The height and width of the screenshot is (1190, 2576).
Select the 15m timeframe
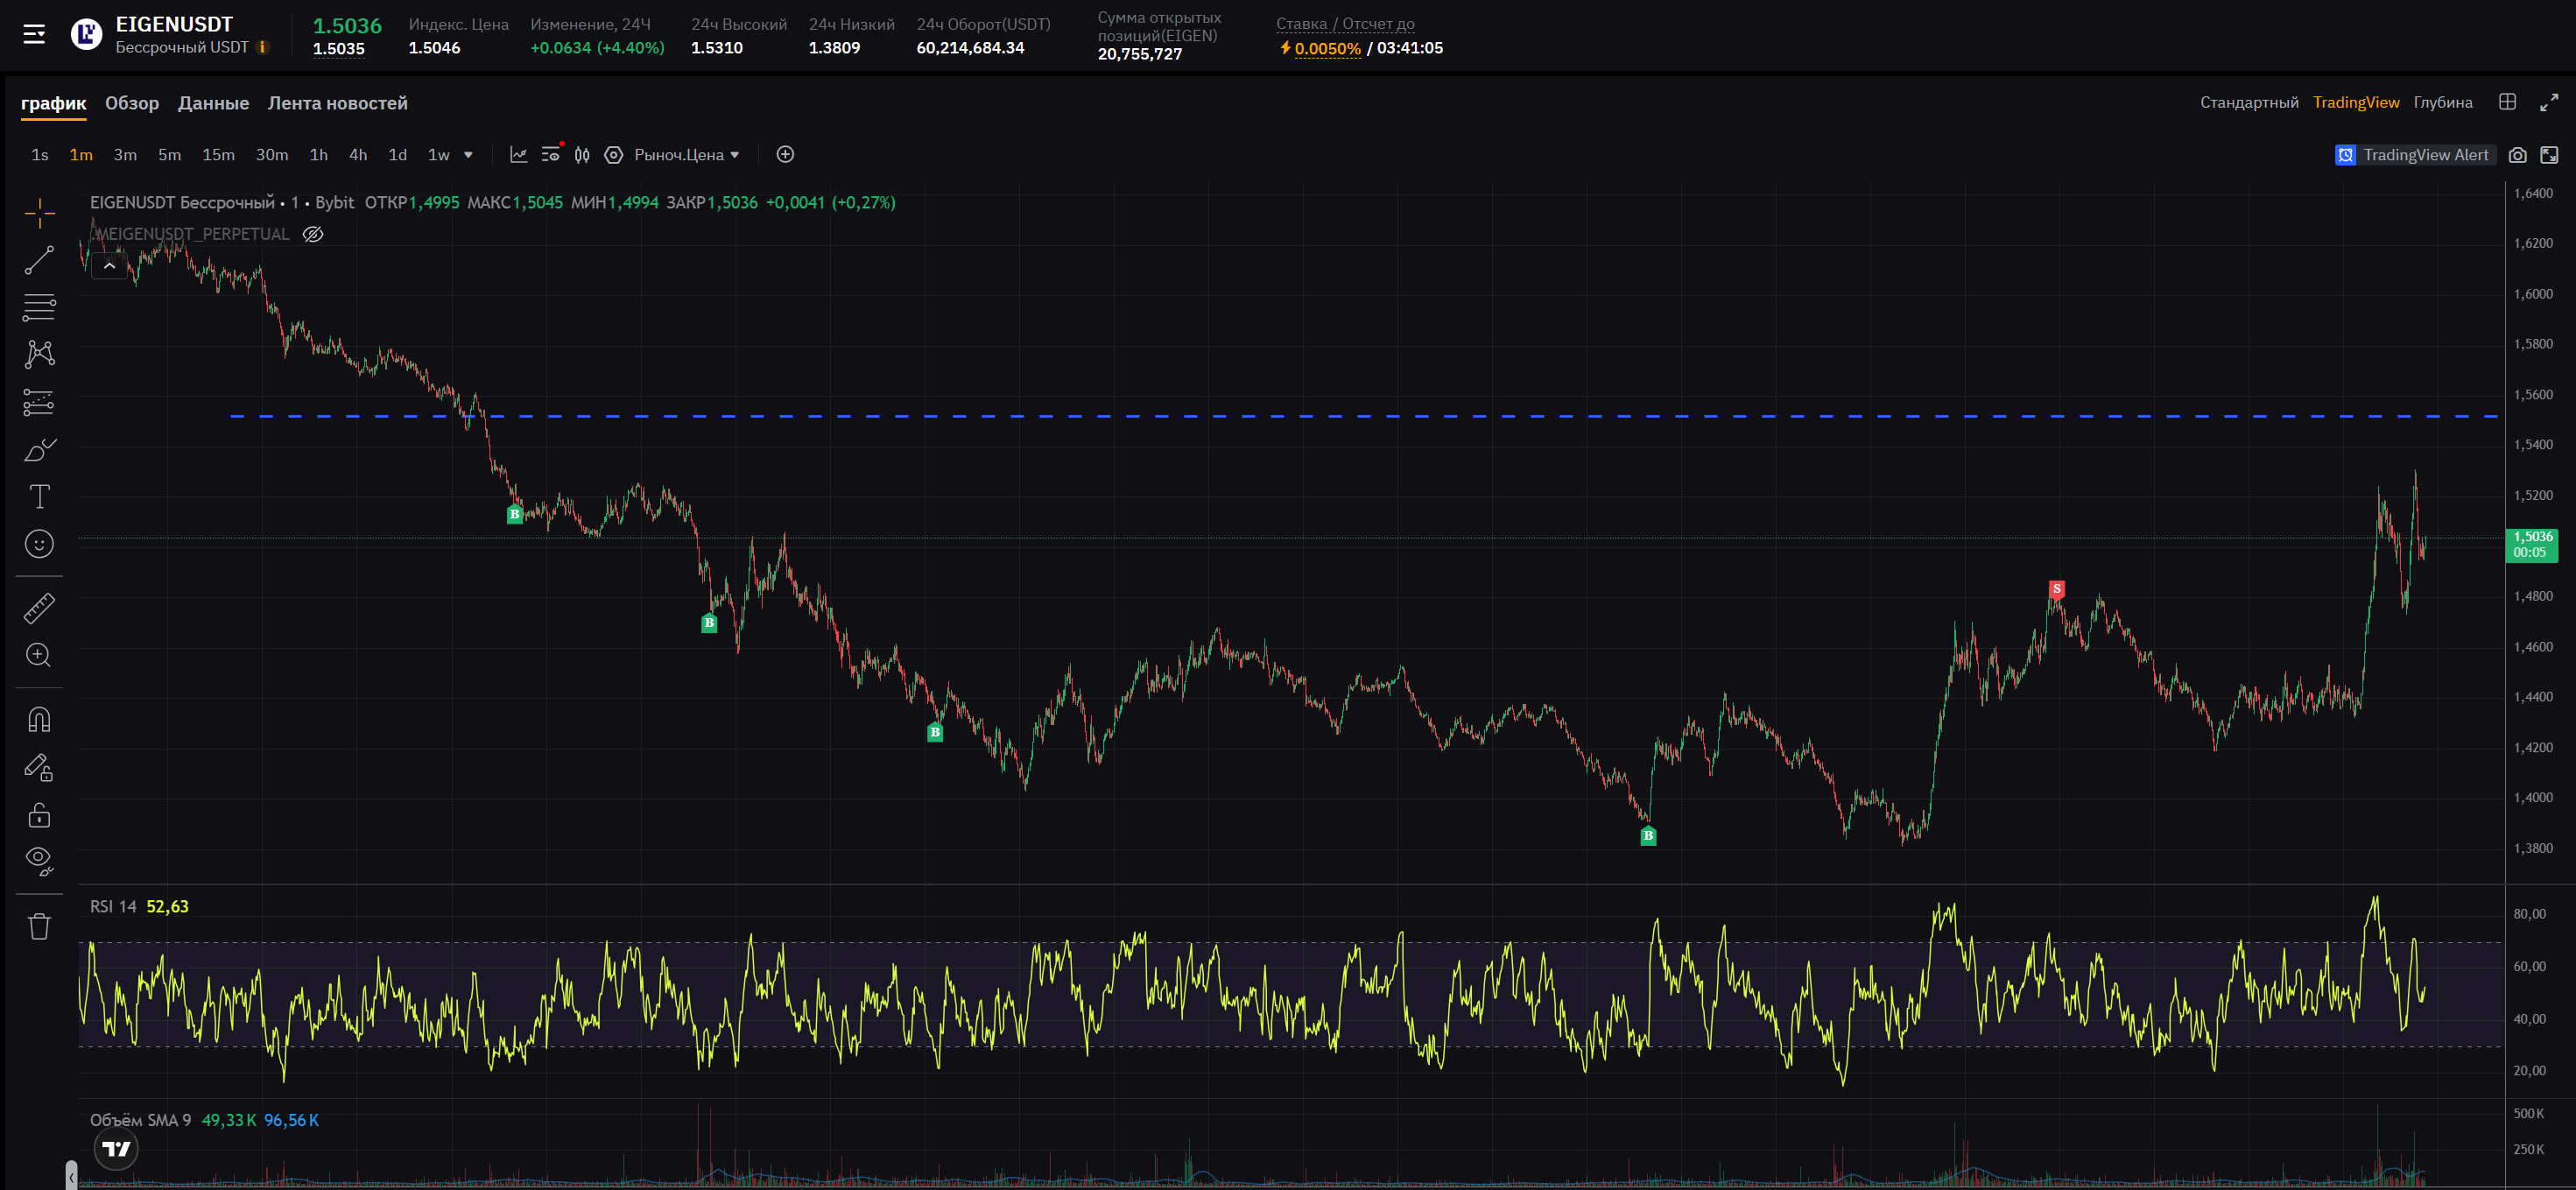point(218,155)
